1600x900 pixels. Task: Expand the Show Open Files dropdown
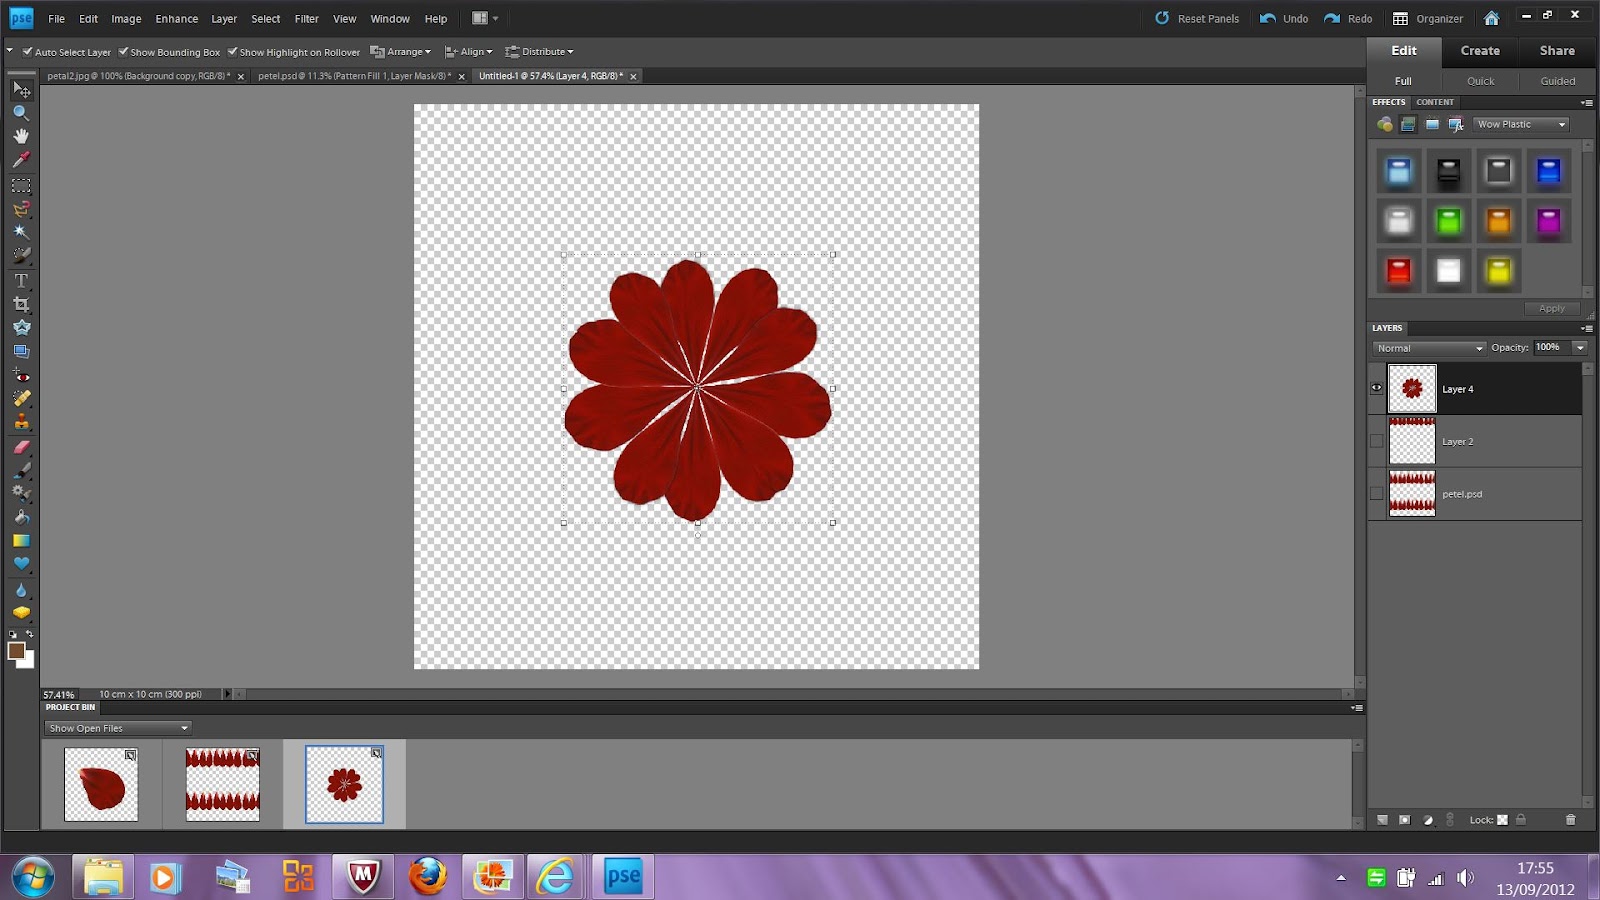pos(116,728)
